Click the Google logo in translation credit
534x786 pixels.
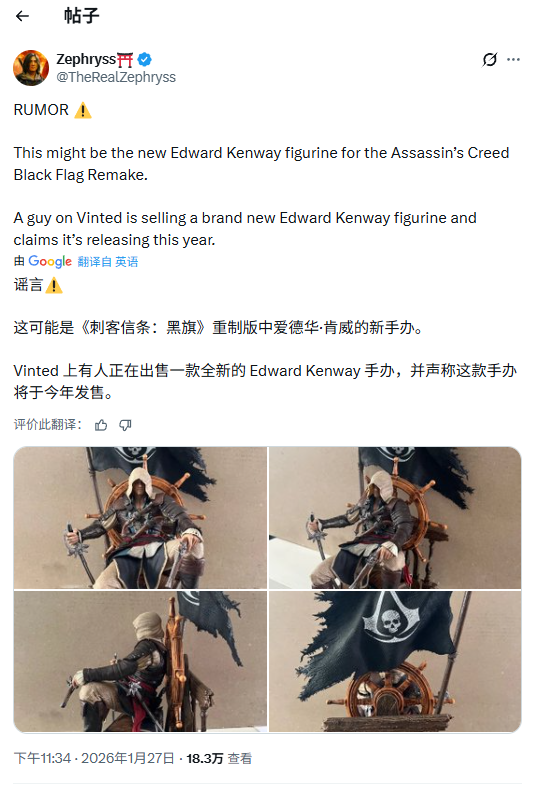coord(50,261)
